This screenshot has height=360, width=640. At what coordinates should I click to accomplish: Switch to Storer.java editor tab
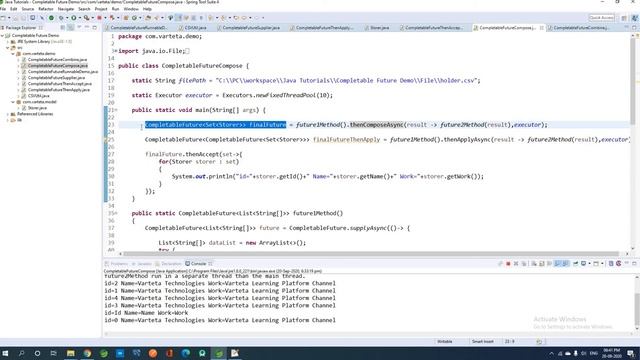377,28
